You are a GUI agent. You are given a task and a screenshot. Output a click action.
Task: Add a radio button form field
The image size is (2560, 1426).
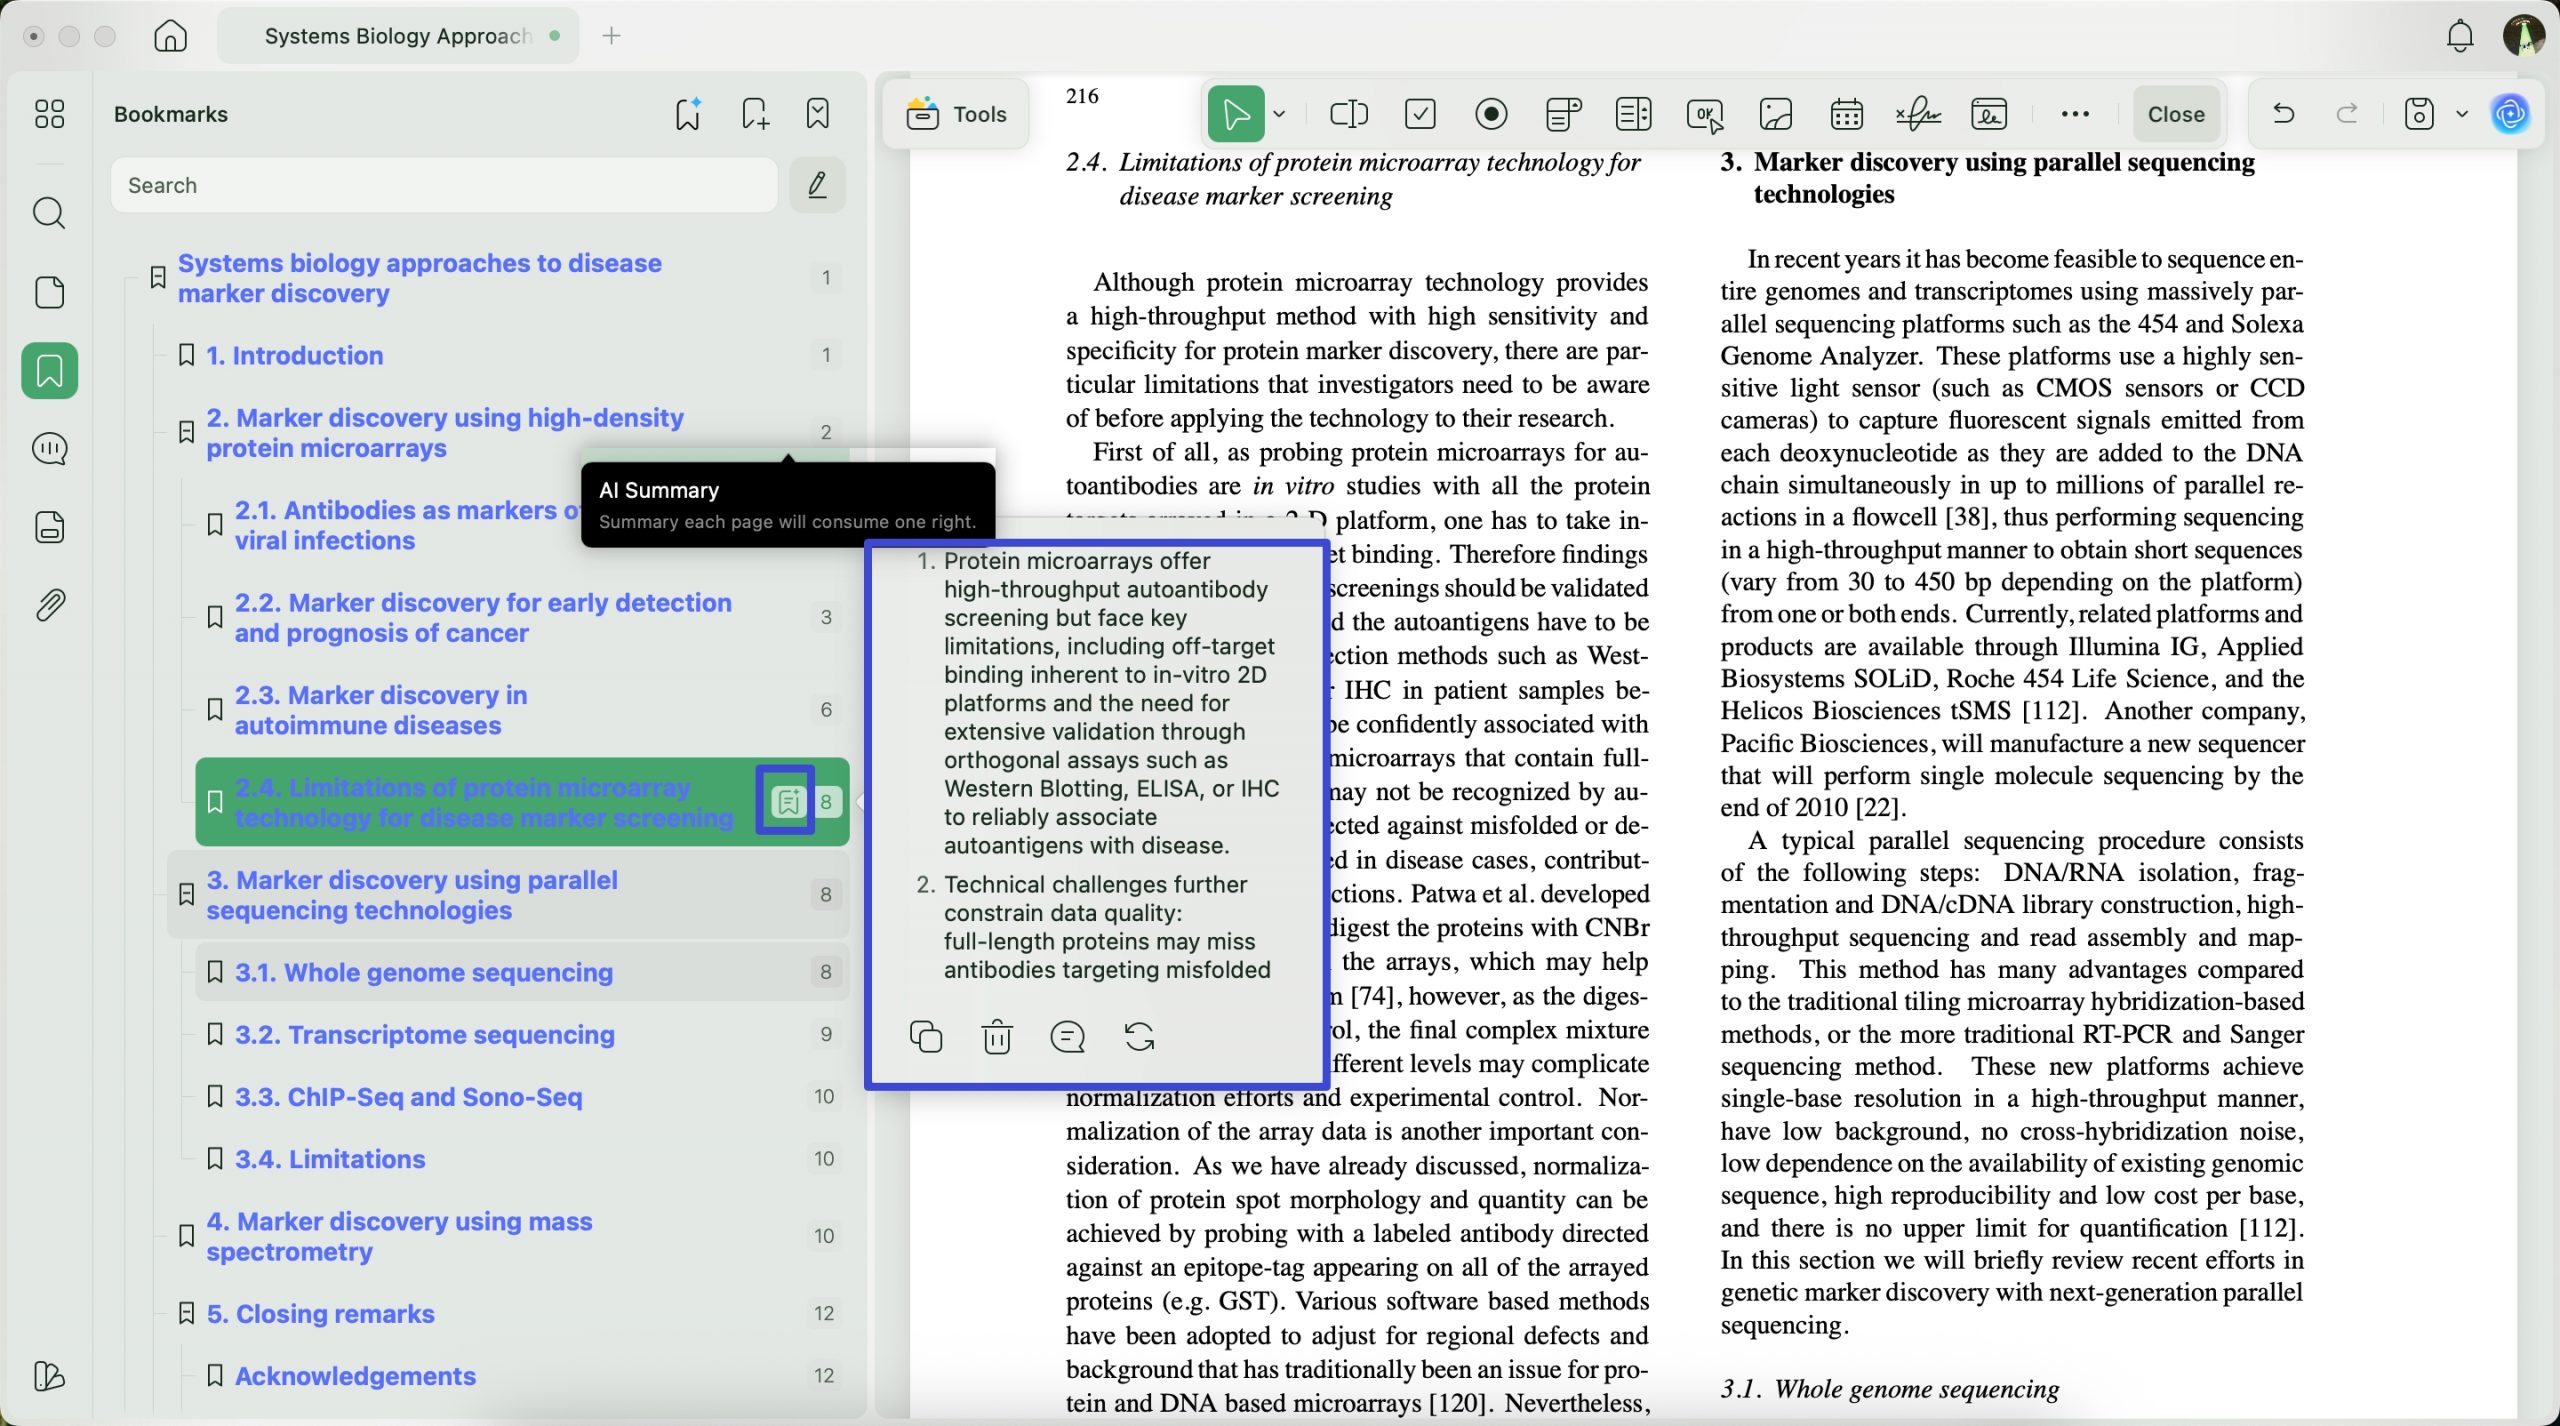tap(1491, 114)
